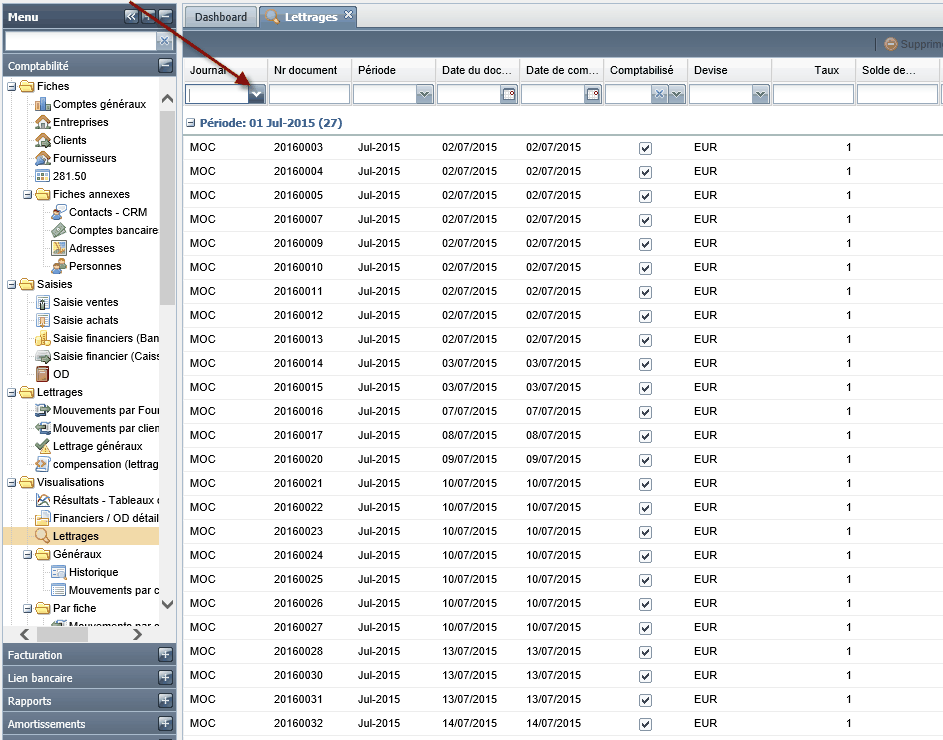Open the Journal filter dropdown
The height and width of the screenshot is (740, 943).
[x=257, y=94]
